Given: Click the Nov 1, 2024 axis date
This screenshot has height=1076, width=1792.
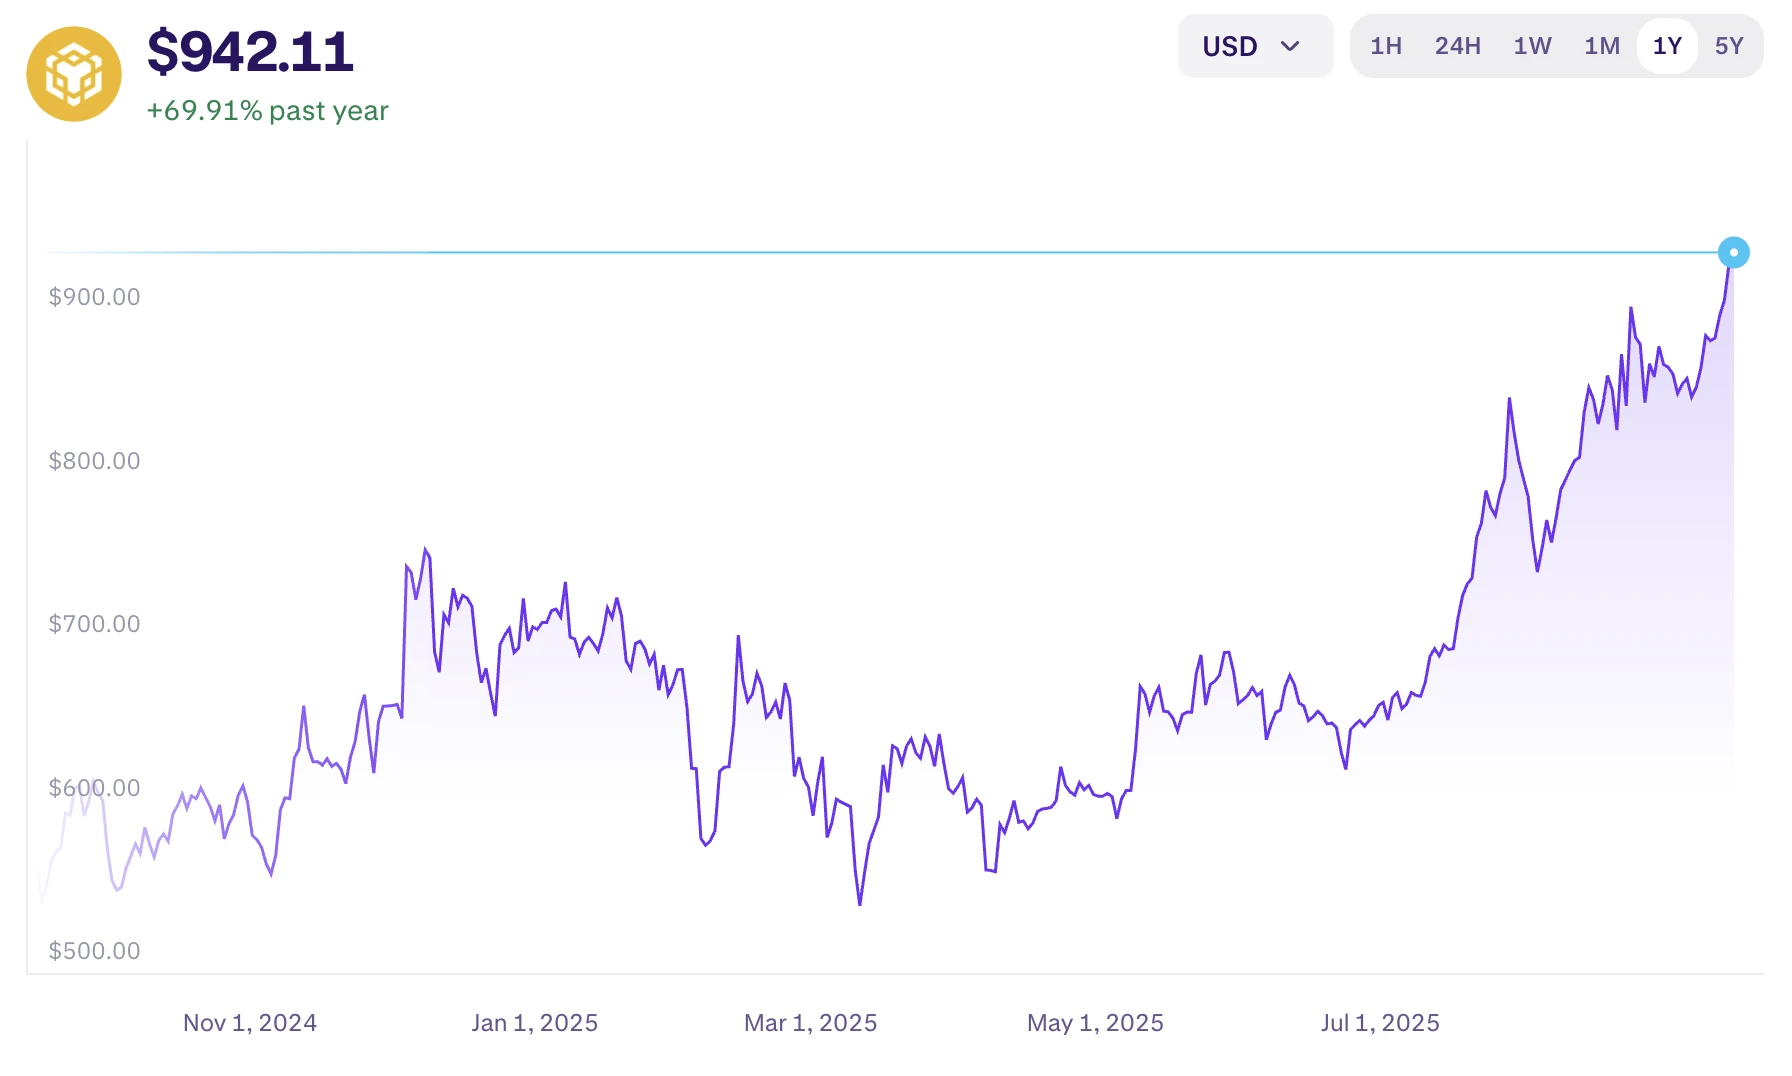Looking at the screenshot, I should tap(250, 1023).
